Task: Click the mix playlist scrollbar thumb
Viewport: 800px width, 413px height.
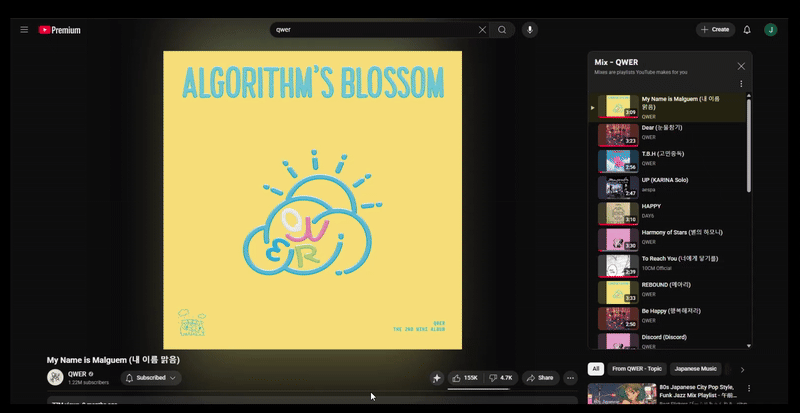Action: [748, 145]
